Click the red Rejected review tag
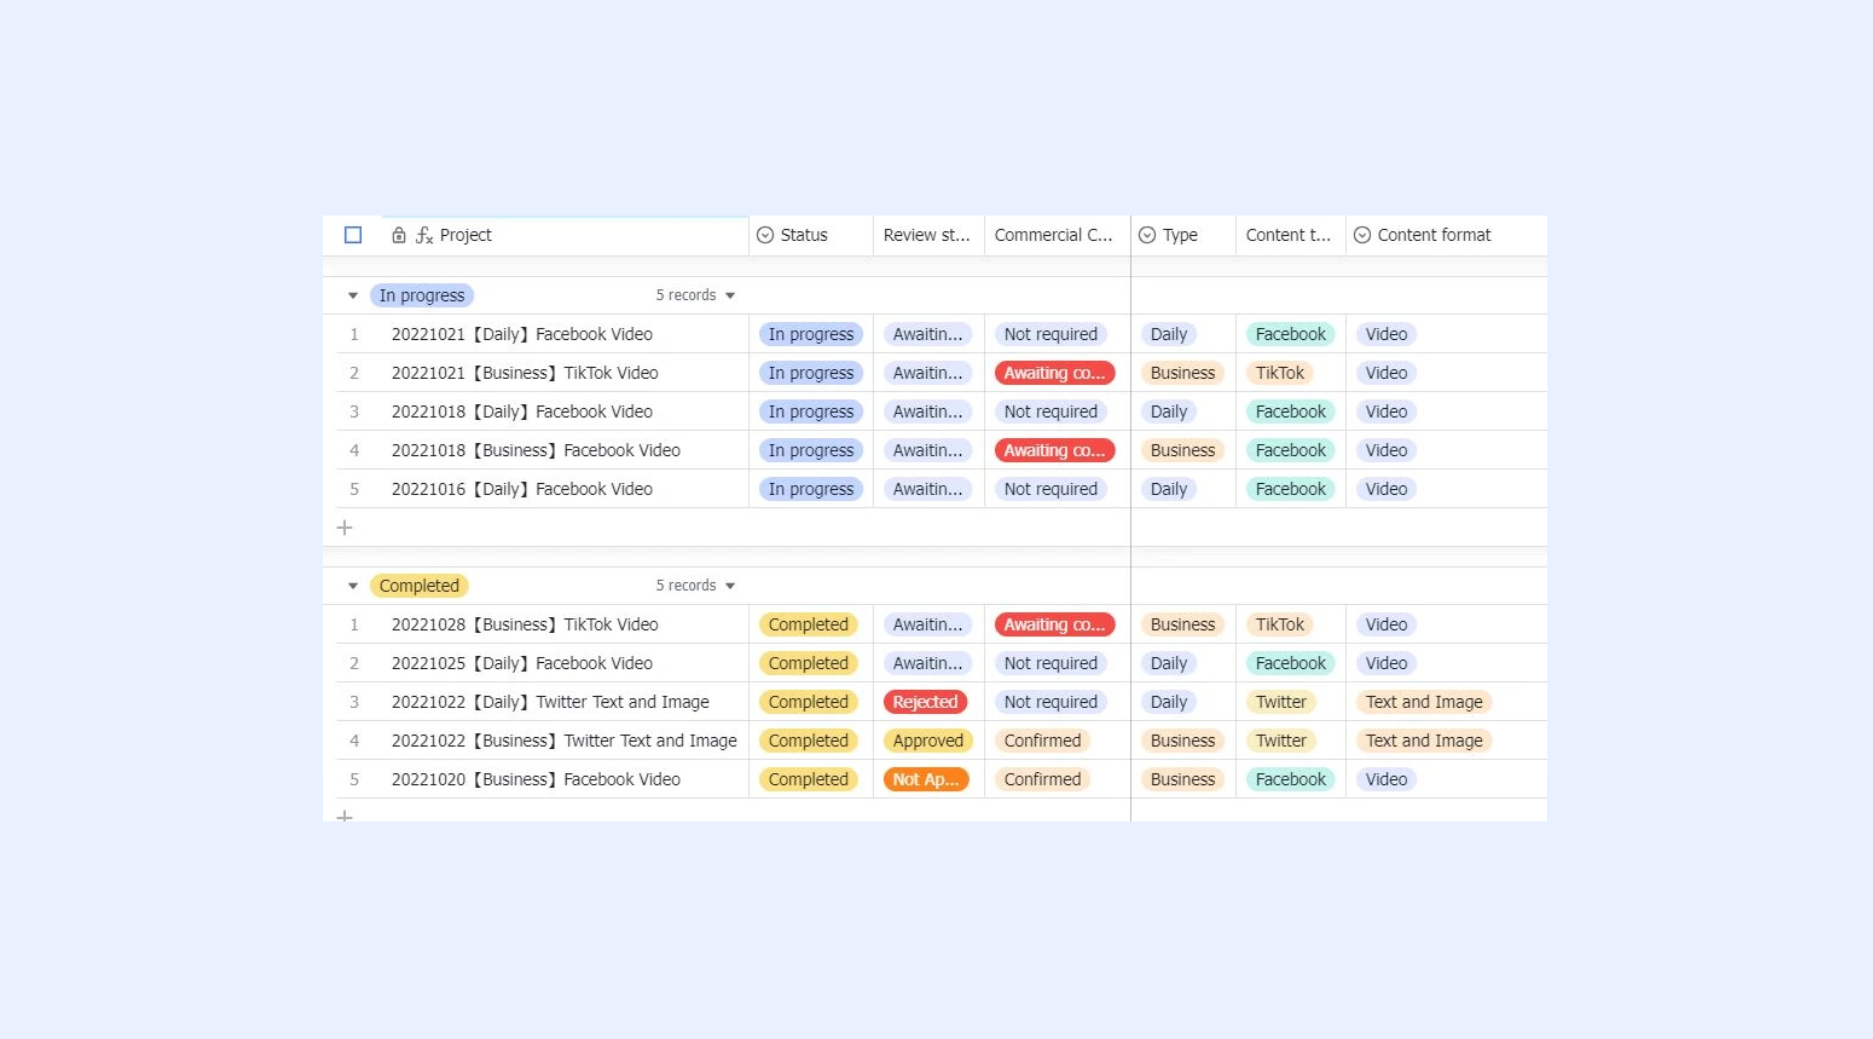The image size is (1873, 1039). click(925, 702)
